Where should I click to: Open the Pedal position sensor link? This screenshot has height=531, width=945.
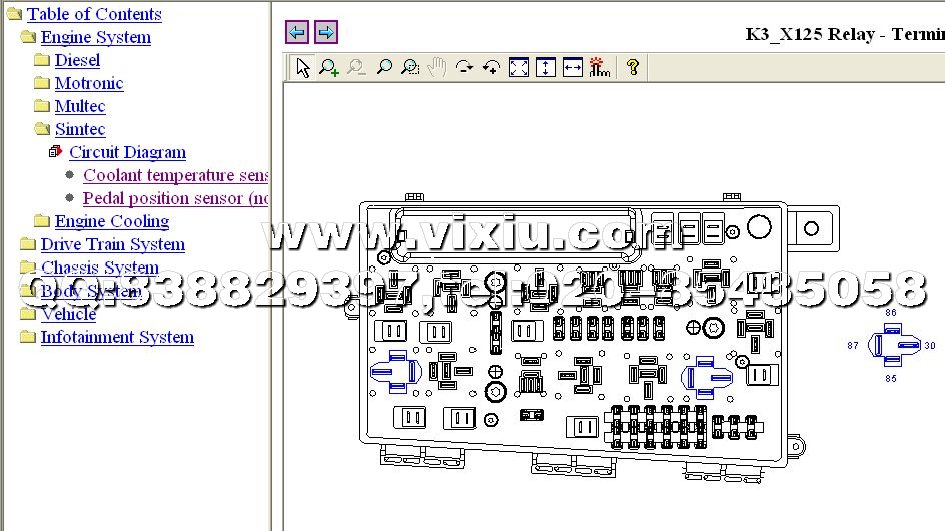(175, 198)
